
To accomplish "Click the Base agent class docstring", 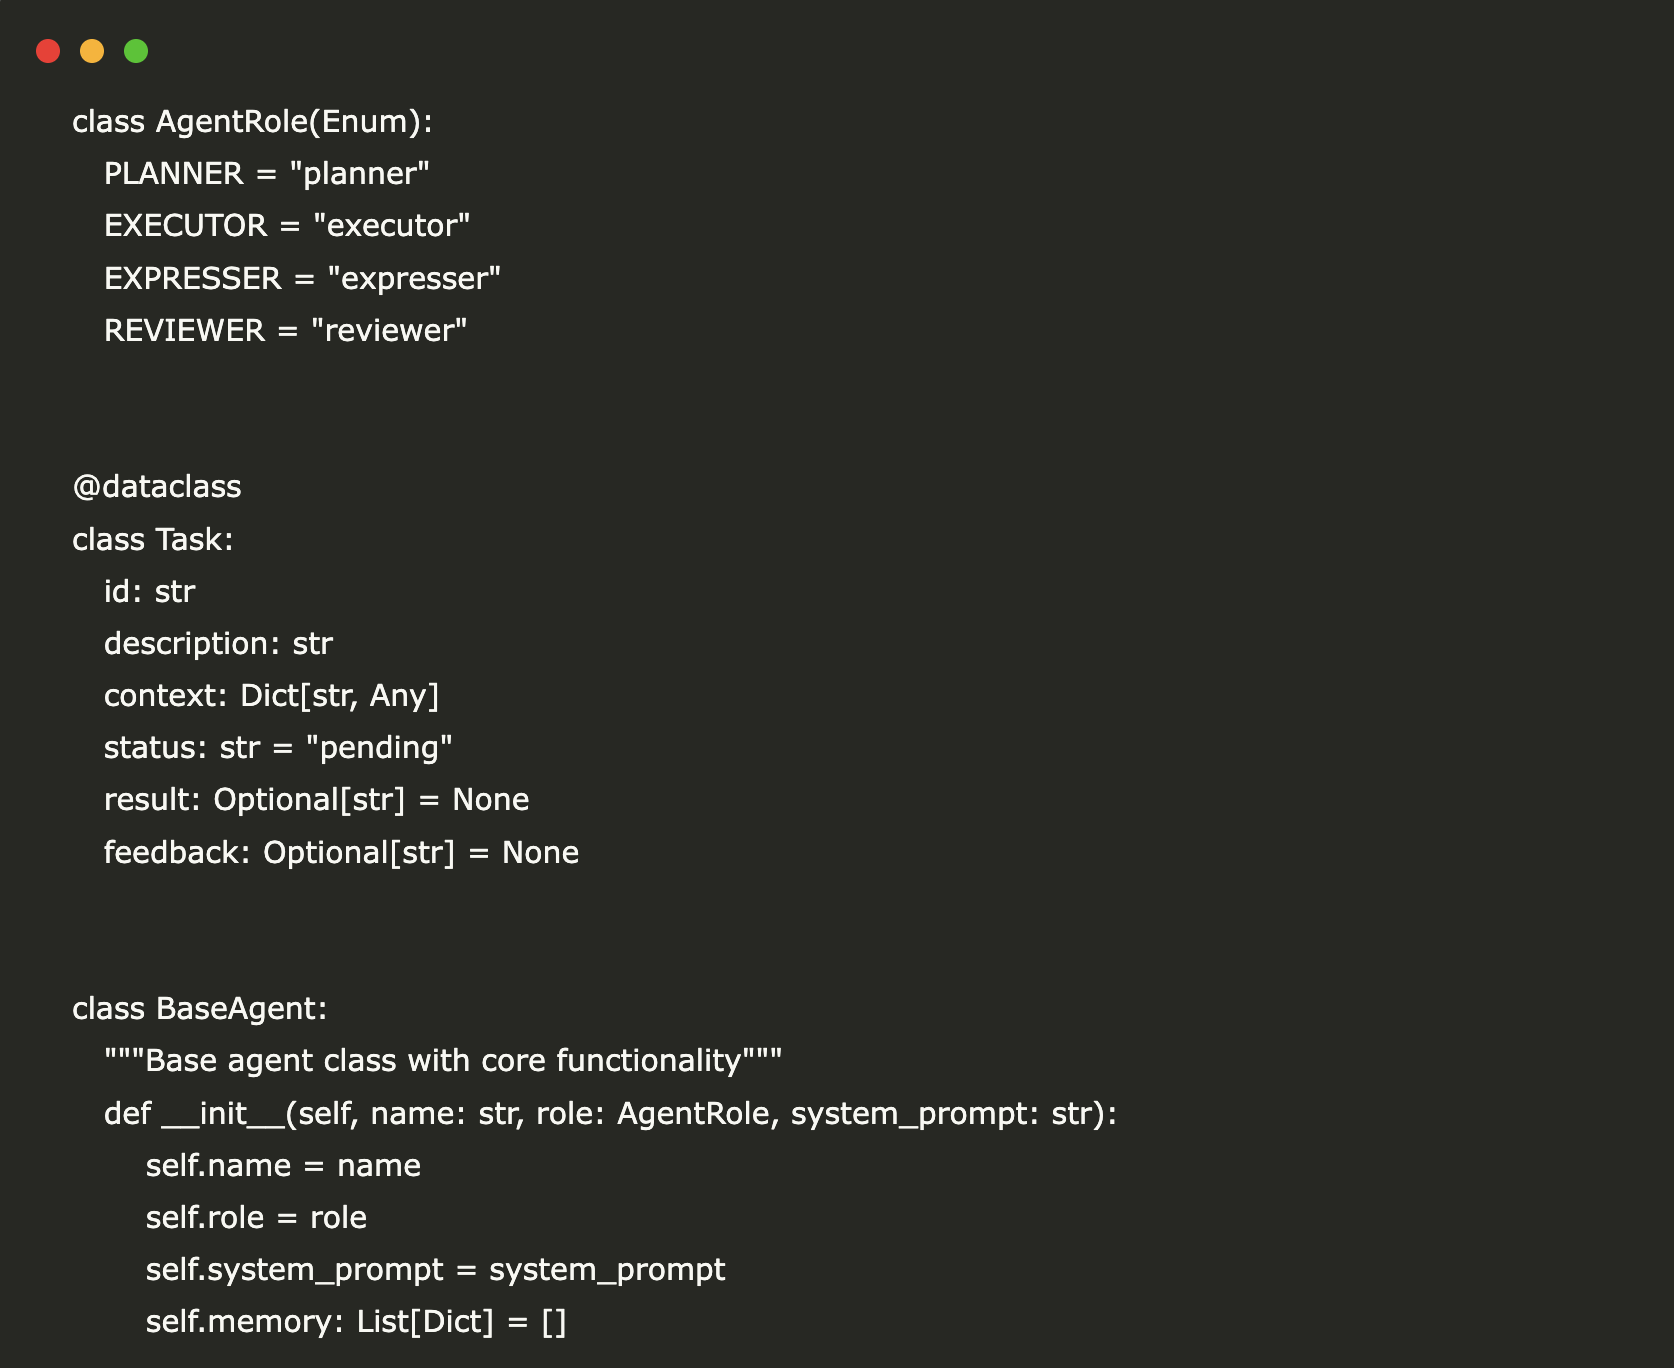I will coord(443,1061).
